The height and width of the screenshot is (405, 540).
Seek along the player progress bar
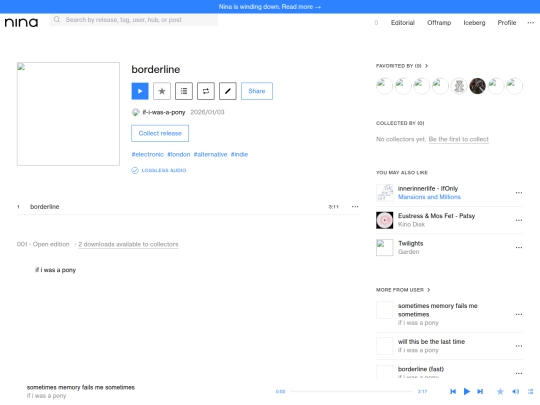(351, 391)
